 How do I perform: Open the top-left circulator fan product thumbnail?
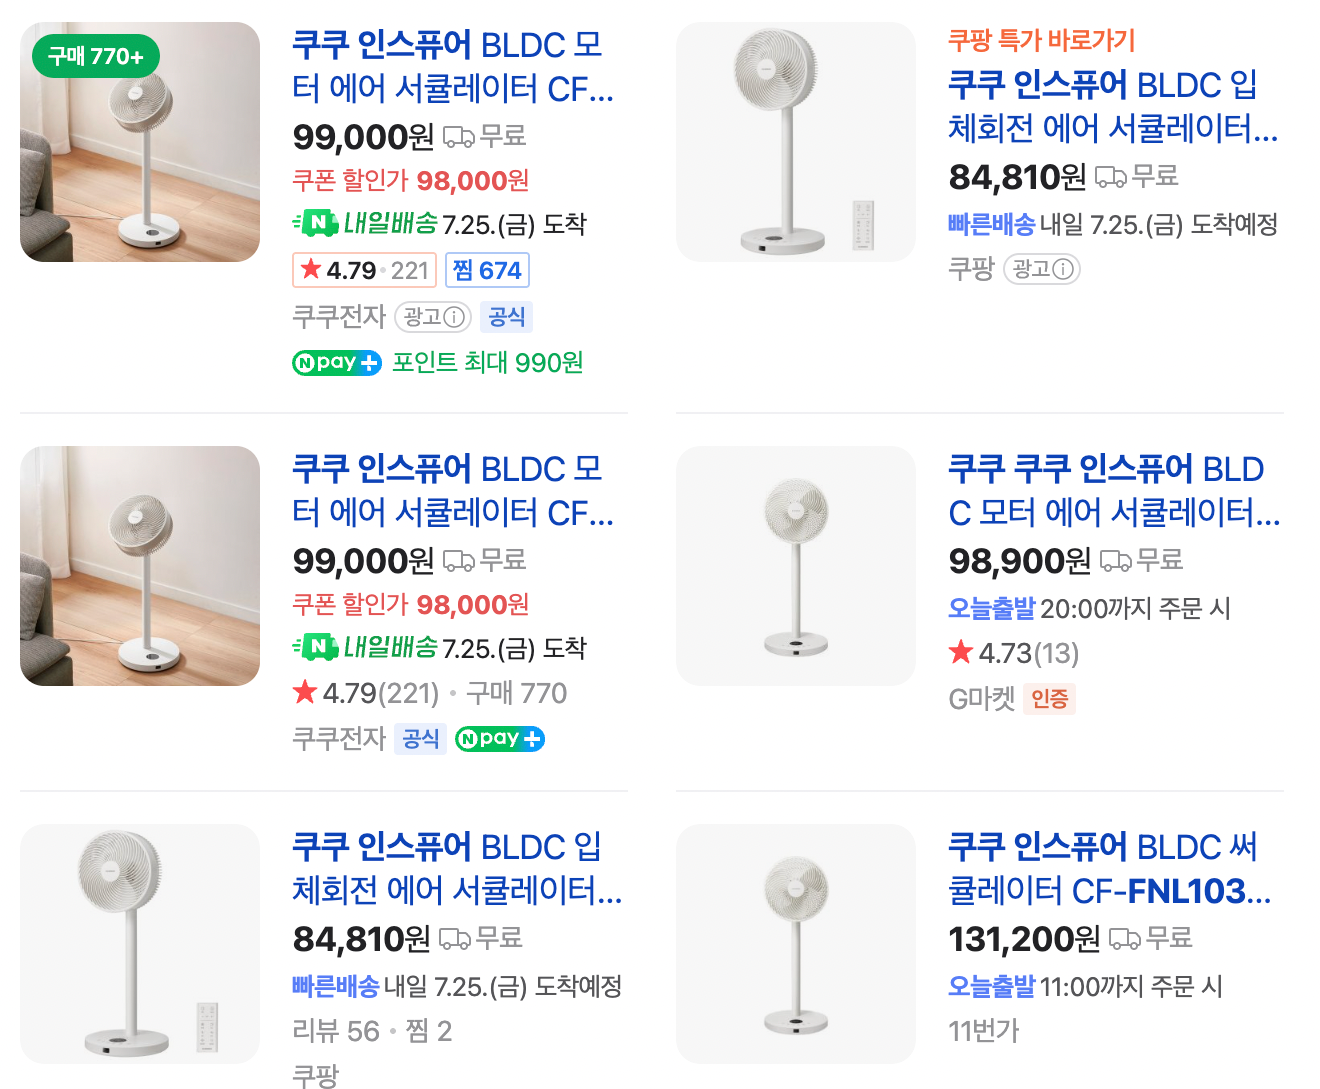coord(140,143)
